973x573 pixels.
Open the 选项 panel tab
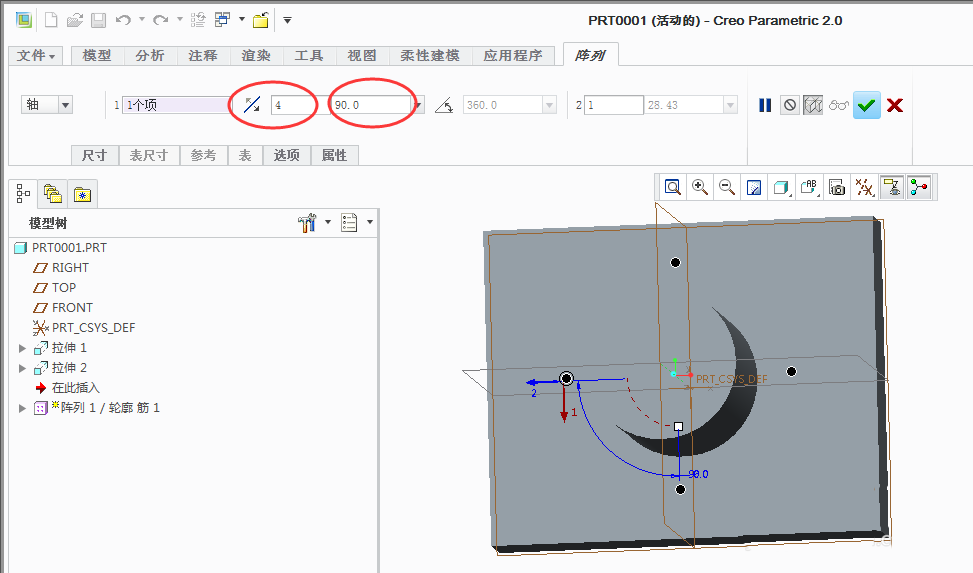point(287,155)
